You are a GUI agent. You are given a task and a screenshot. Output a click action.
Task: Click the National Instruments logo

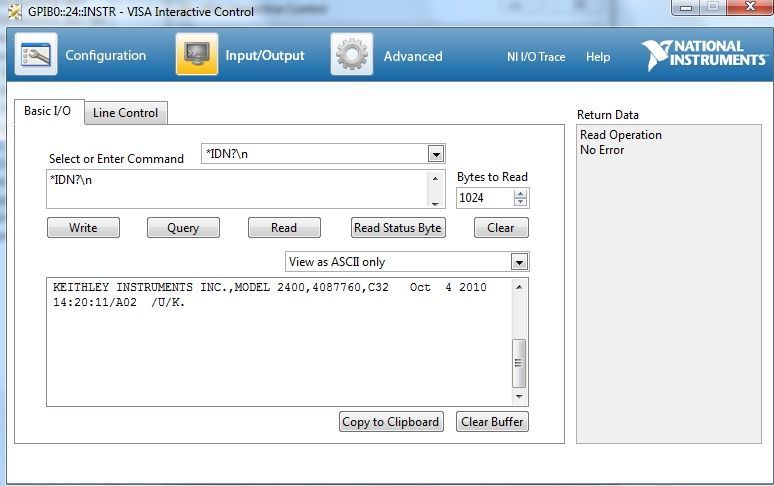coord(704,55)
